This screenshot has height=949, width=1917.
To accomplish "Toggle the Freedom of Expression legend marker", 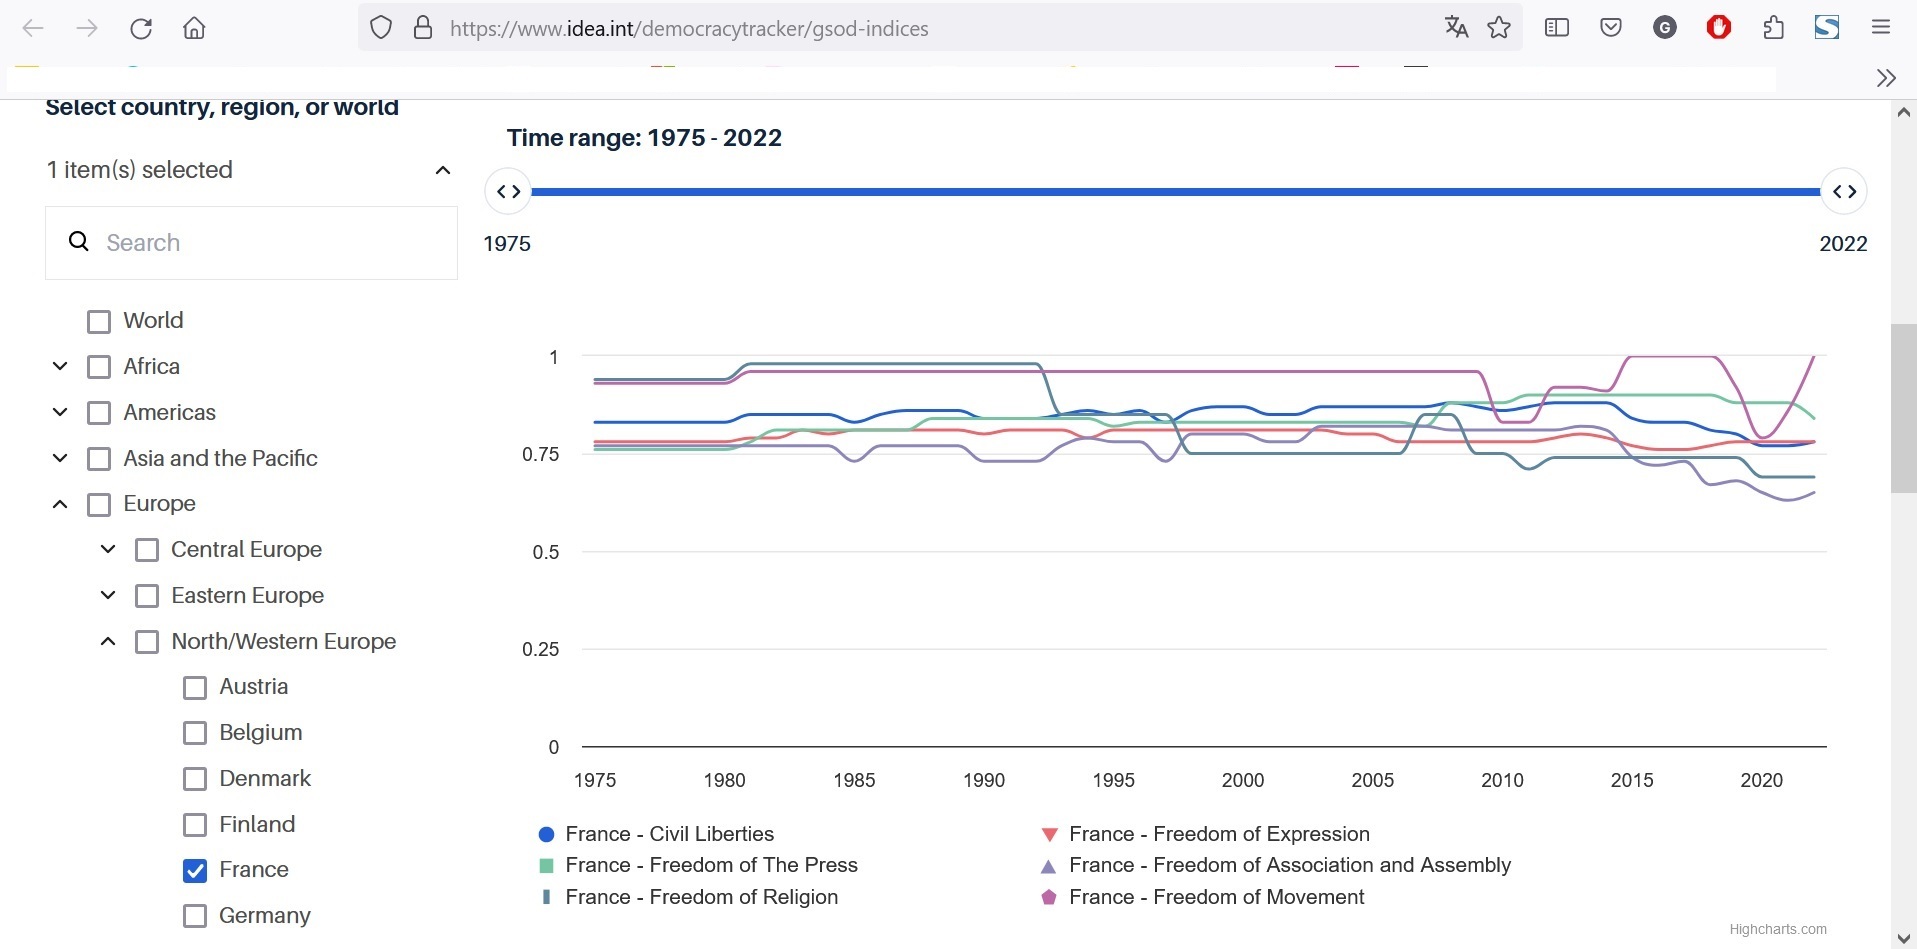I will [x=1049, y=834].
